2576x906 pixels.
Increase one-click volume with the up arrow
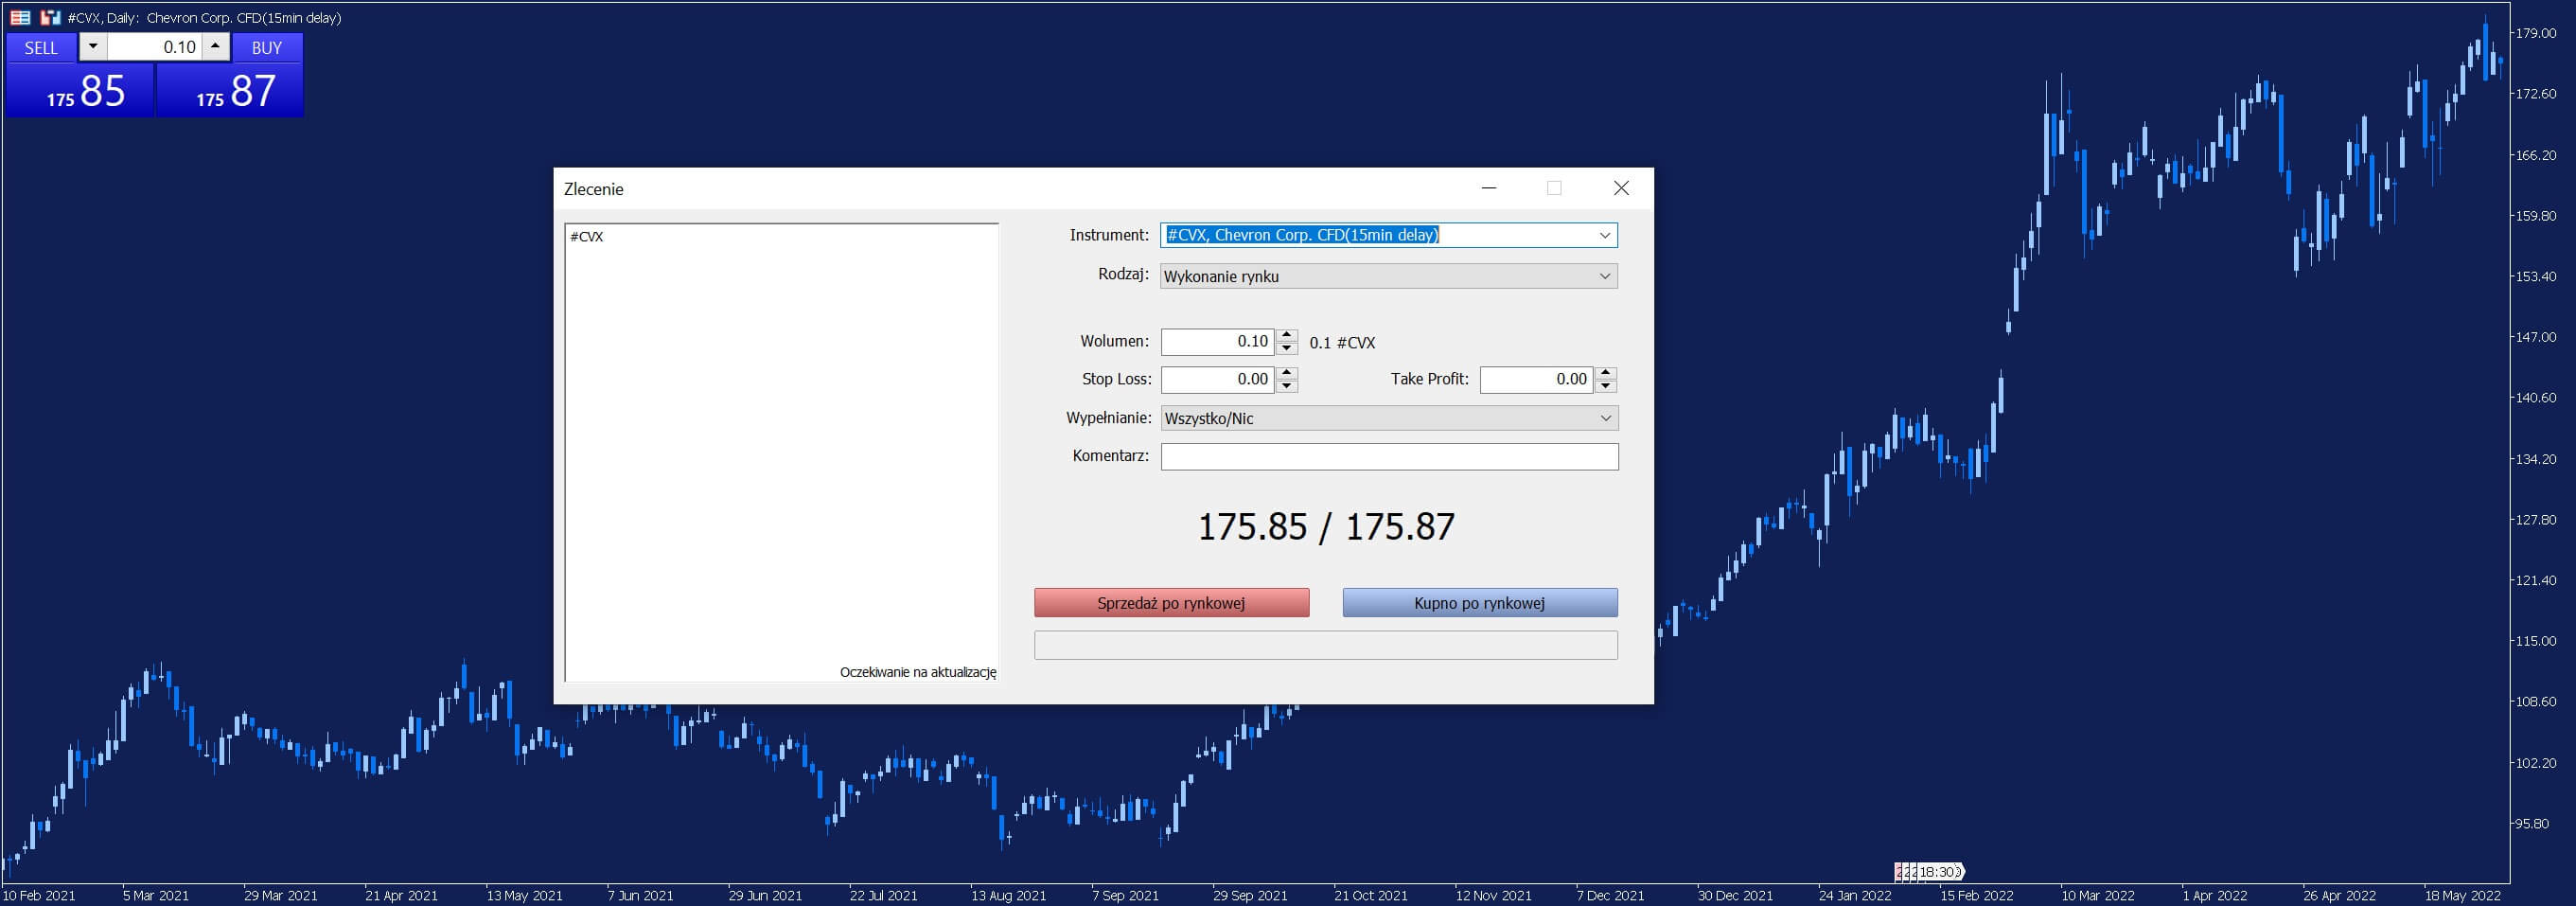click(215, 46)
